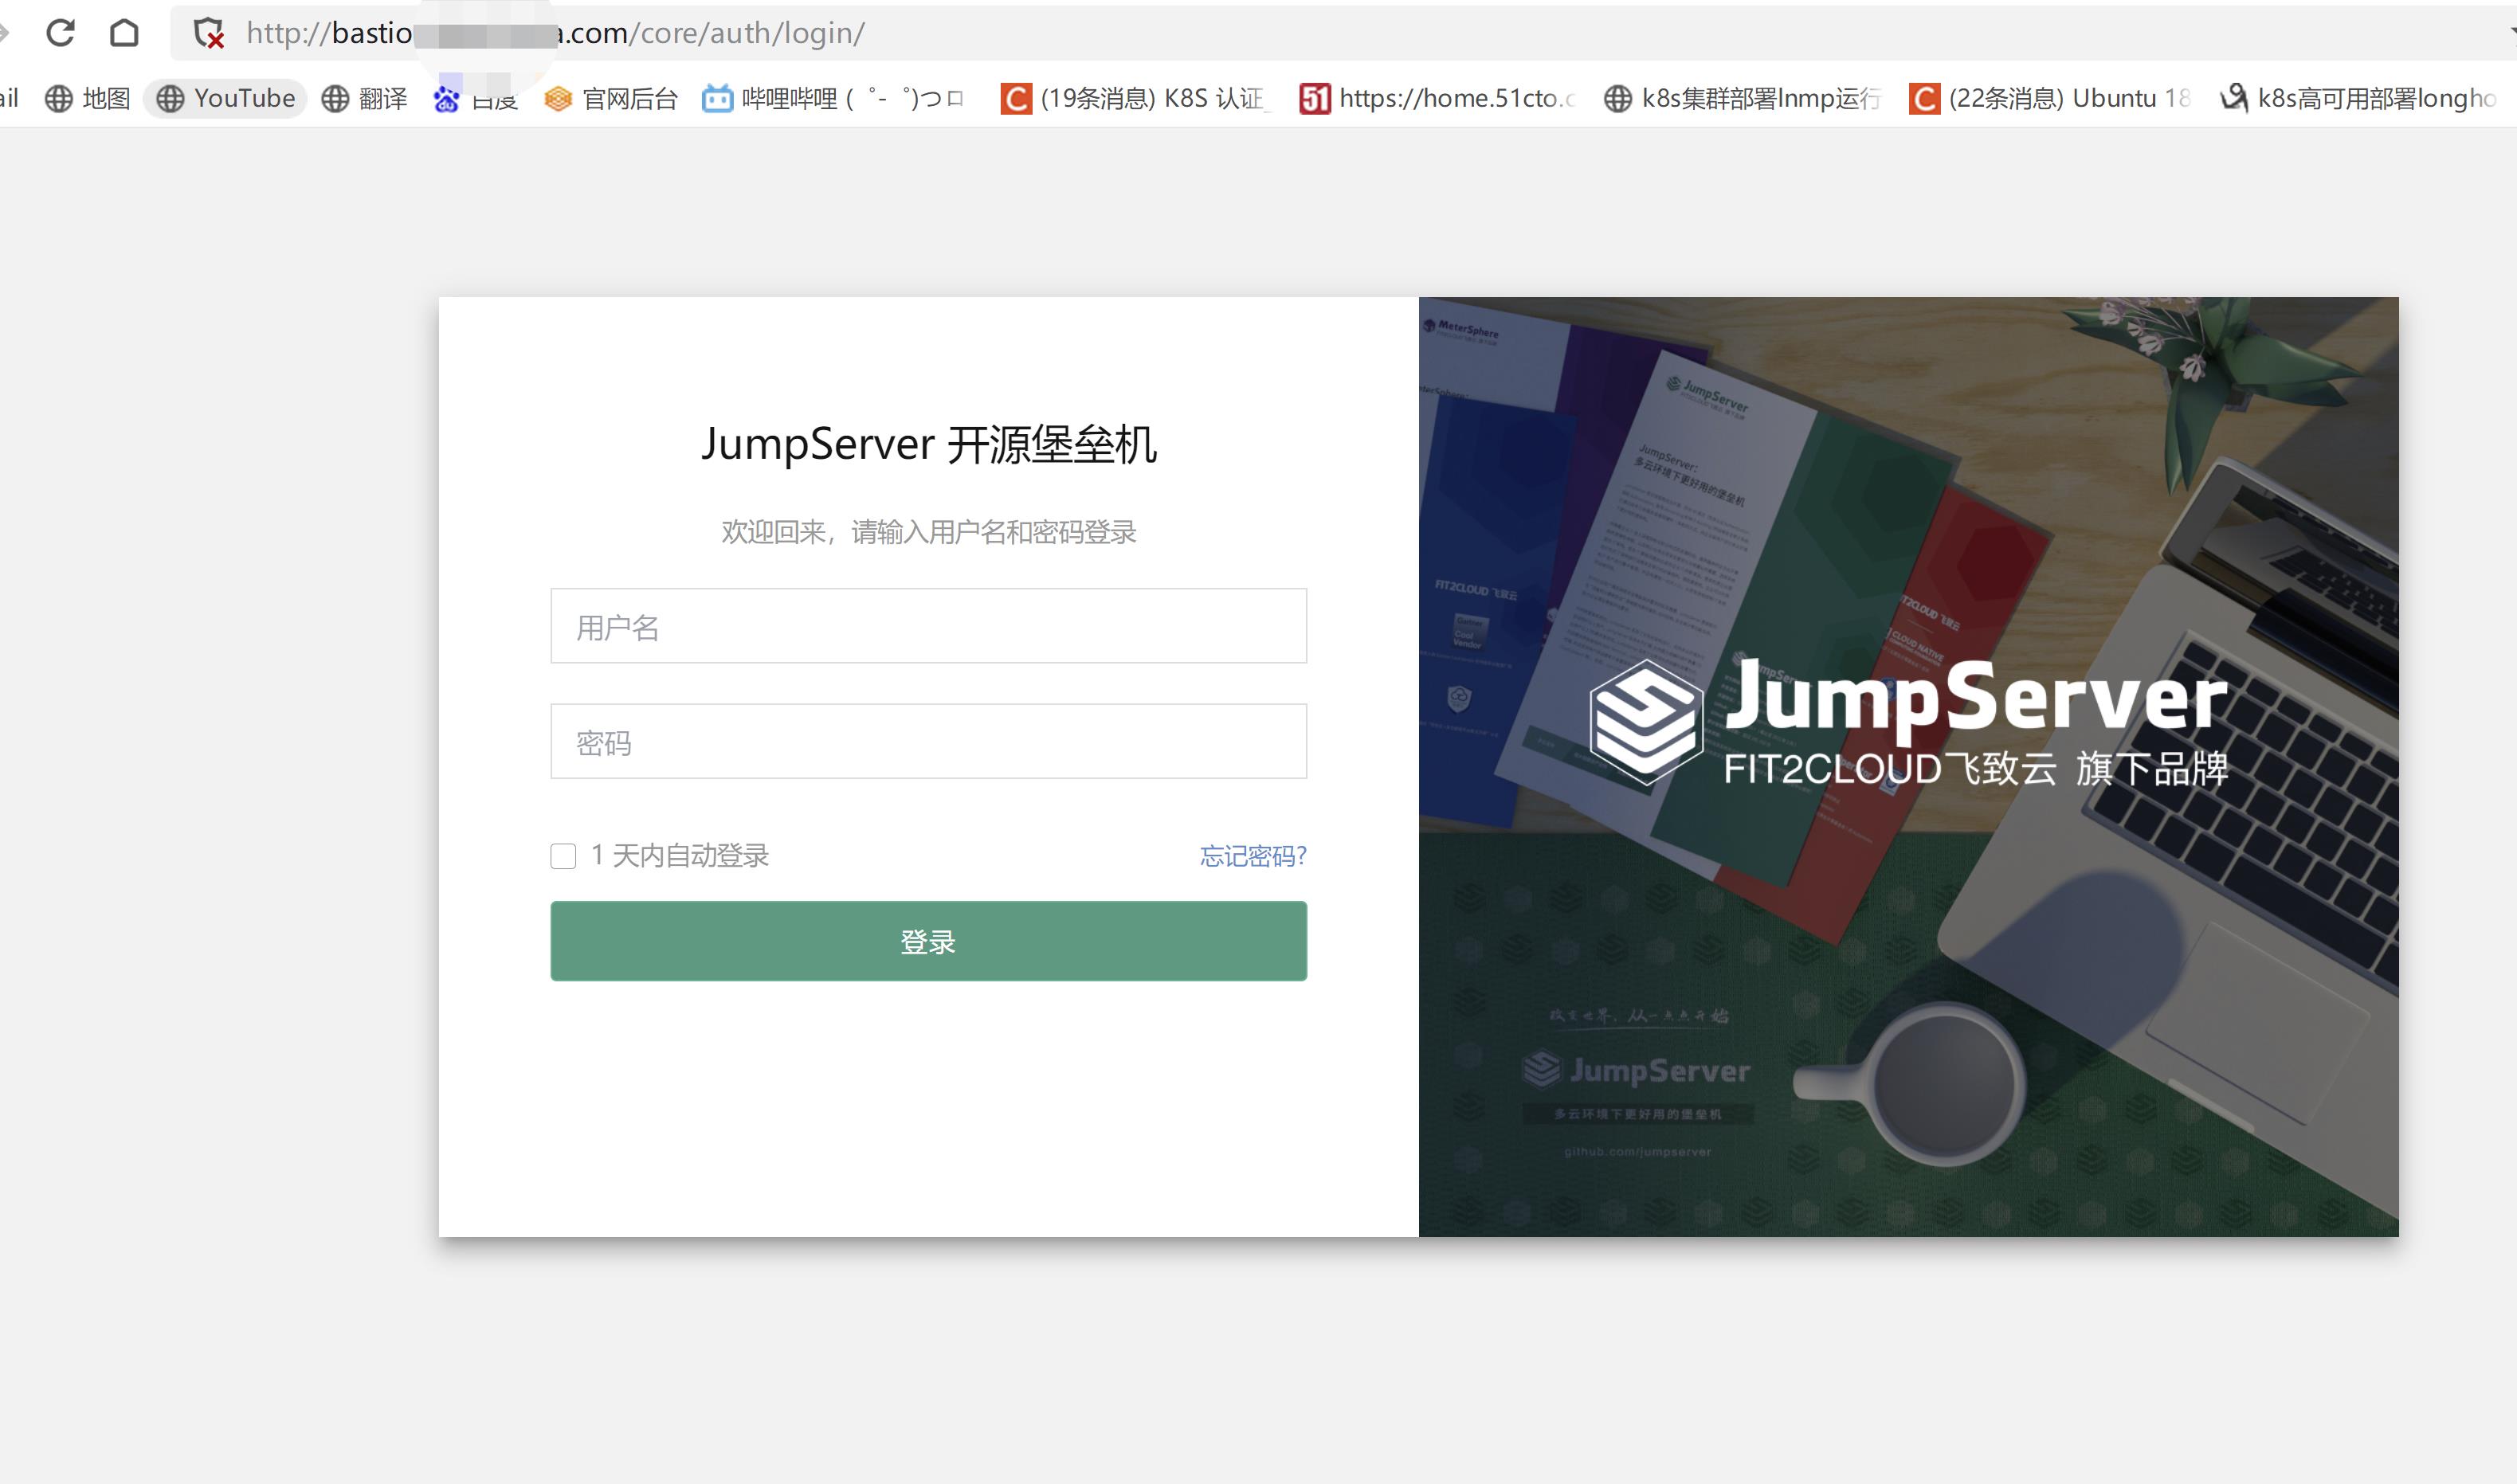Open the k8s高可用部署longhorn bookmark
Image resolution: width=2517 pixels, height=1484 pixels.
[2358, 98]
